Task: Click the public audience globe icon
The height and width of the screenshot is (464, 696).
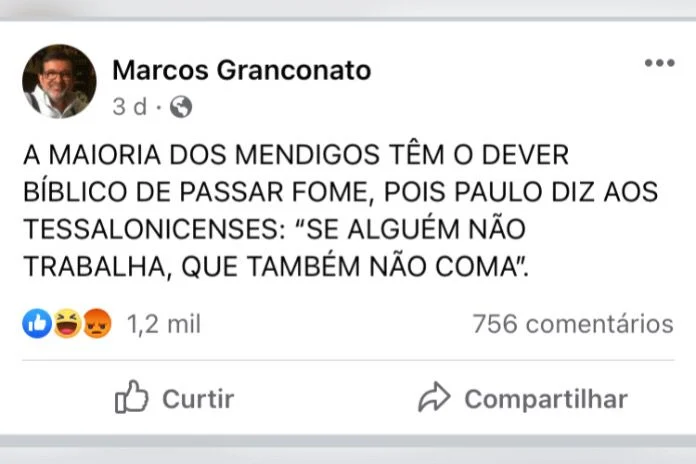Action: click(181, 105)
